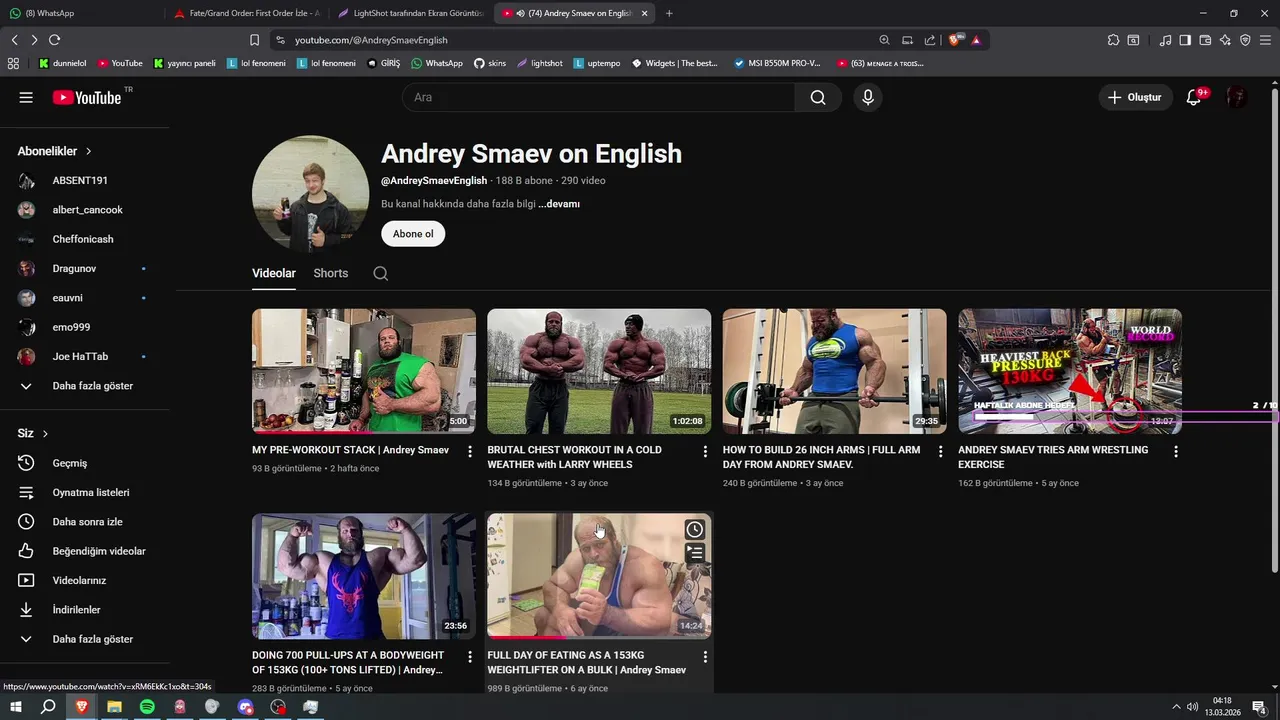
Task: Open the account avatar menu
Action: click(1237, 97)
